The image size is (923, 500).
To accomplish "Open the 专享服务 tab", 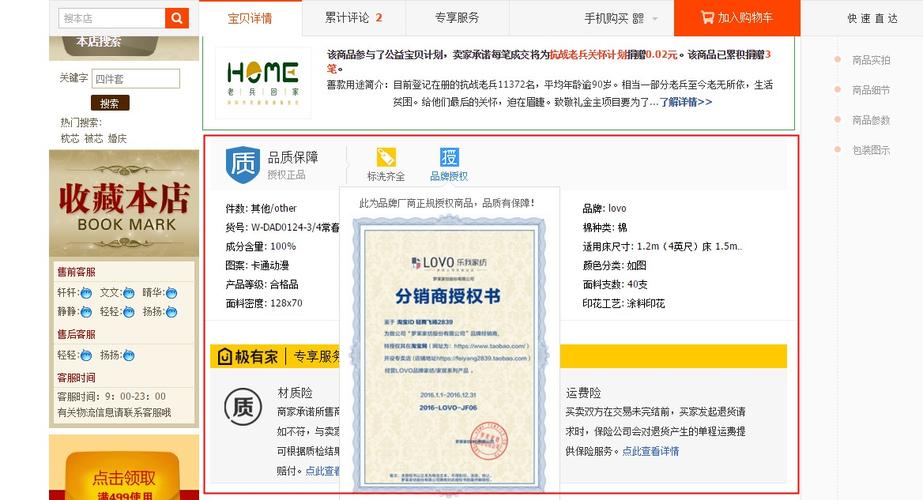I will coord(457,18).
